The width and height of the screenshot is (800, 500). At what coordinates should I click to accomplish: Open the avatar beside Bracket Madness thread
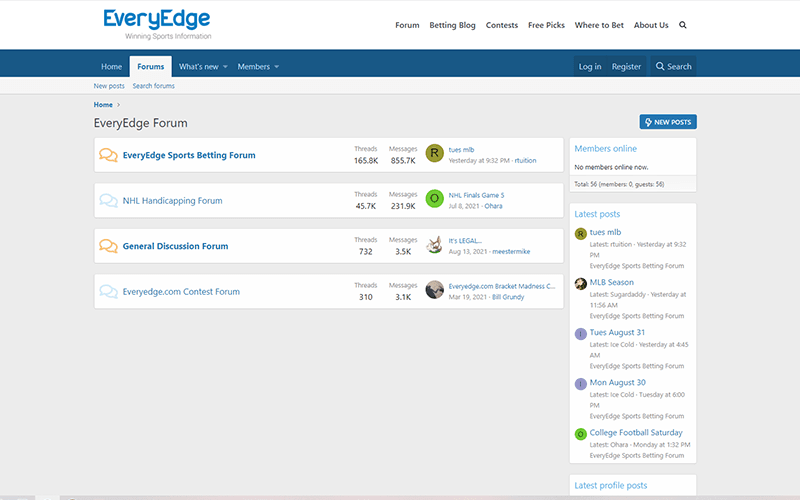[x=435, y=289]
